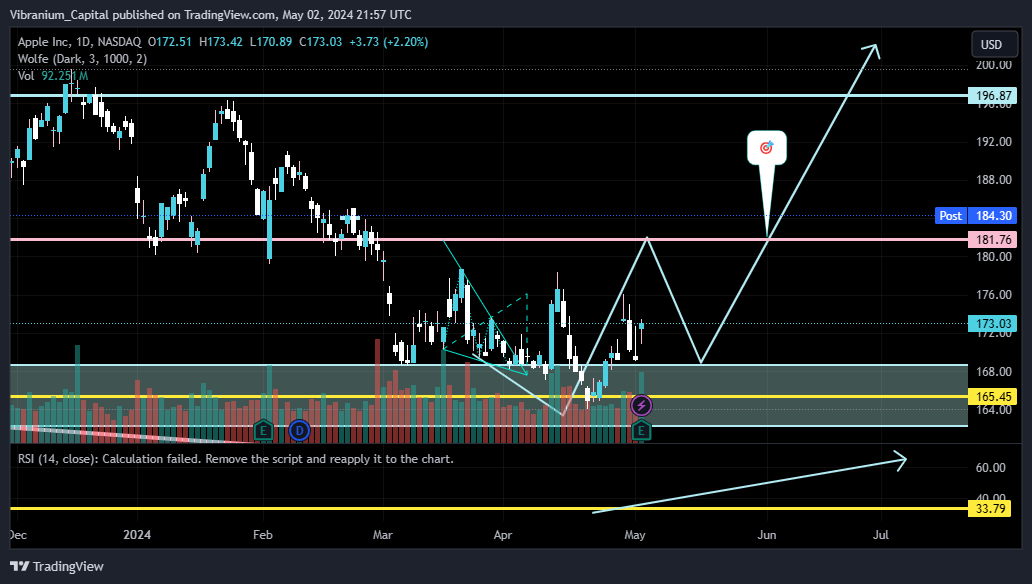Click the Wolfe (Dark, 3, 1000, 2) indicator legend
Screen dimensions: 1032x584
[82, 59]
